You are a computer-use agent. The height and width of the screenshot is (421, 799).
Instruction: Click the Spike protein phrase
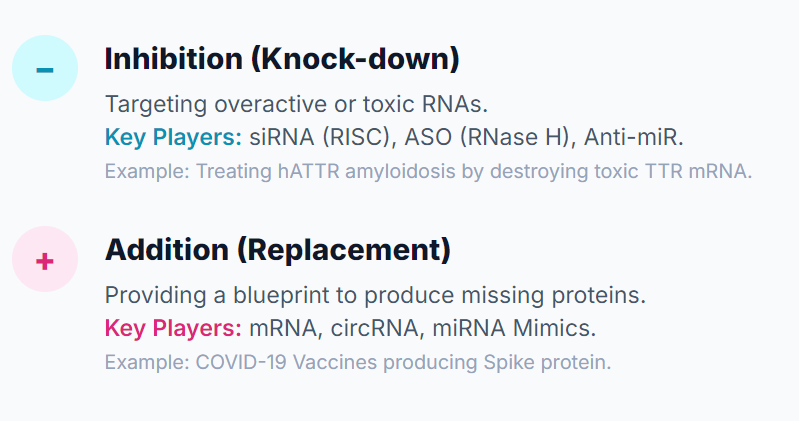[547, 362]
